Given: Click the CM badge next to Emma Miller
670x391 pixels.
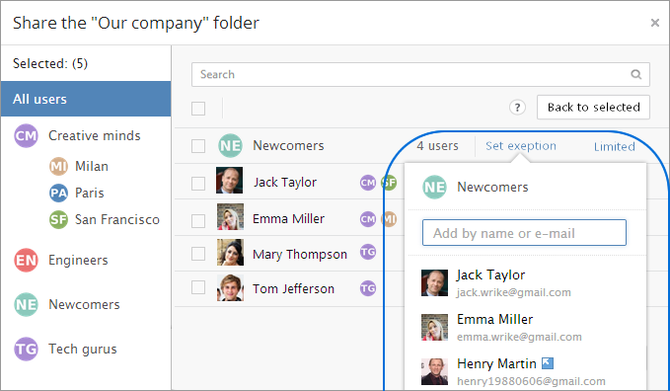Looking at the screenshot, I should coord(367,219).
